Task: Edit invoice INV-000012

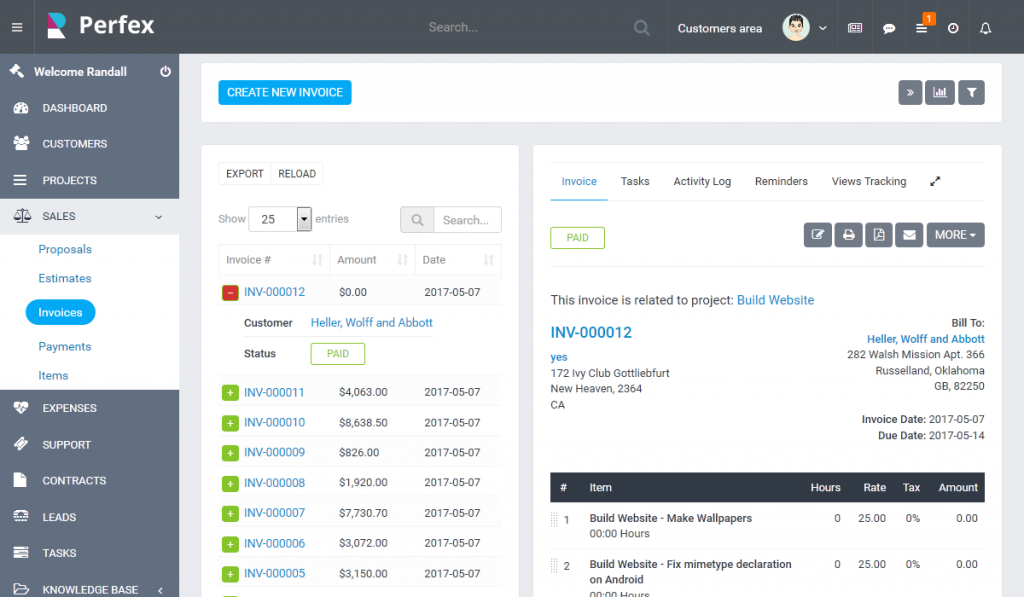Action: (x=817, y=235)
